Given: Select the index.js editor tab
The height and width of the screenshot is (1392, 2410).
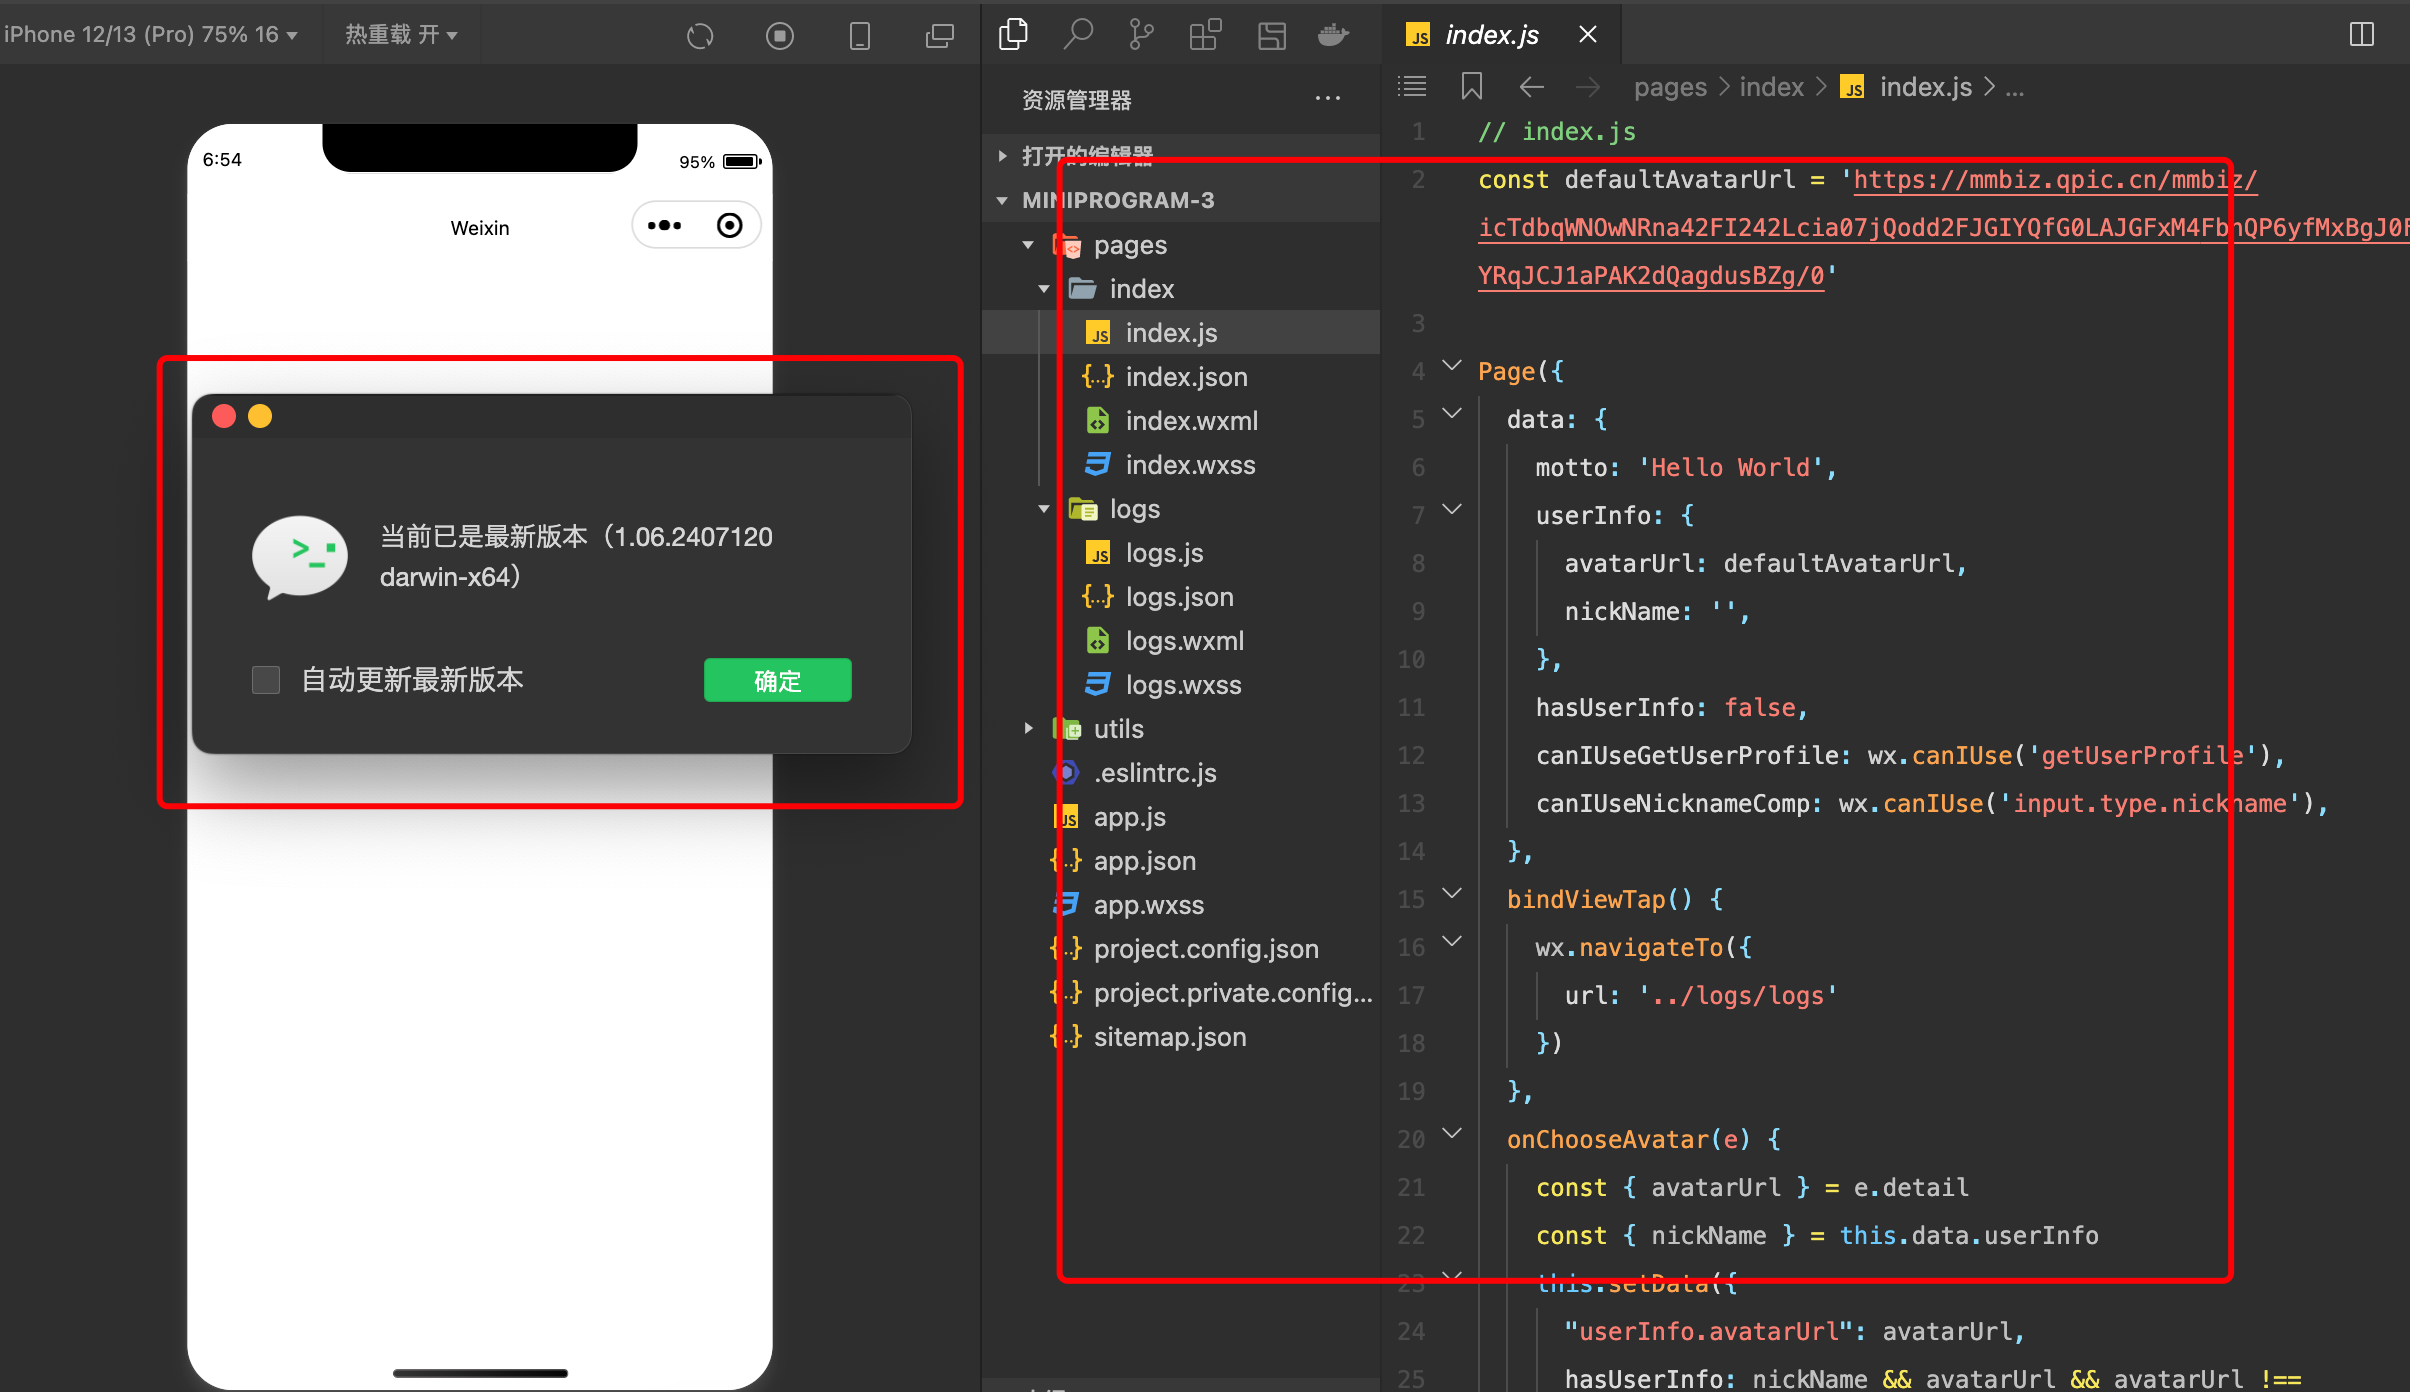Looking at the screenshot, I should coord(1490,35).
